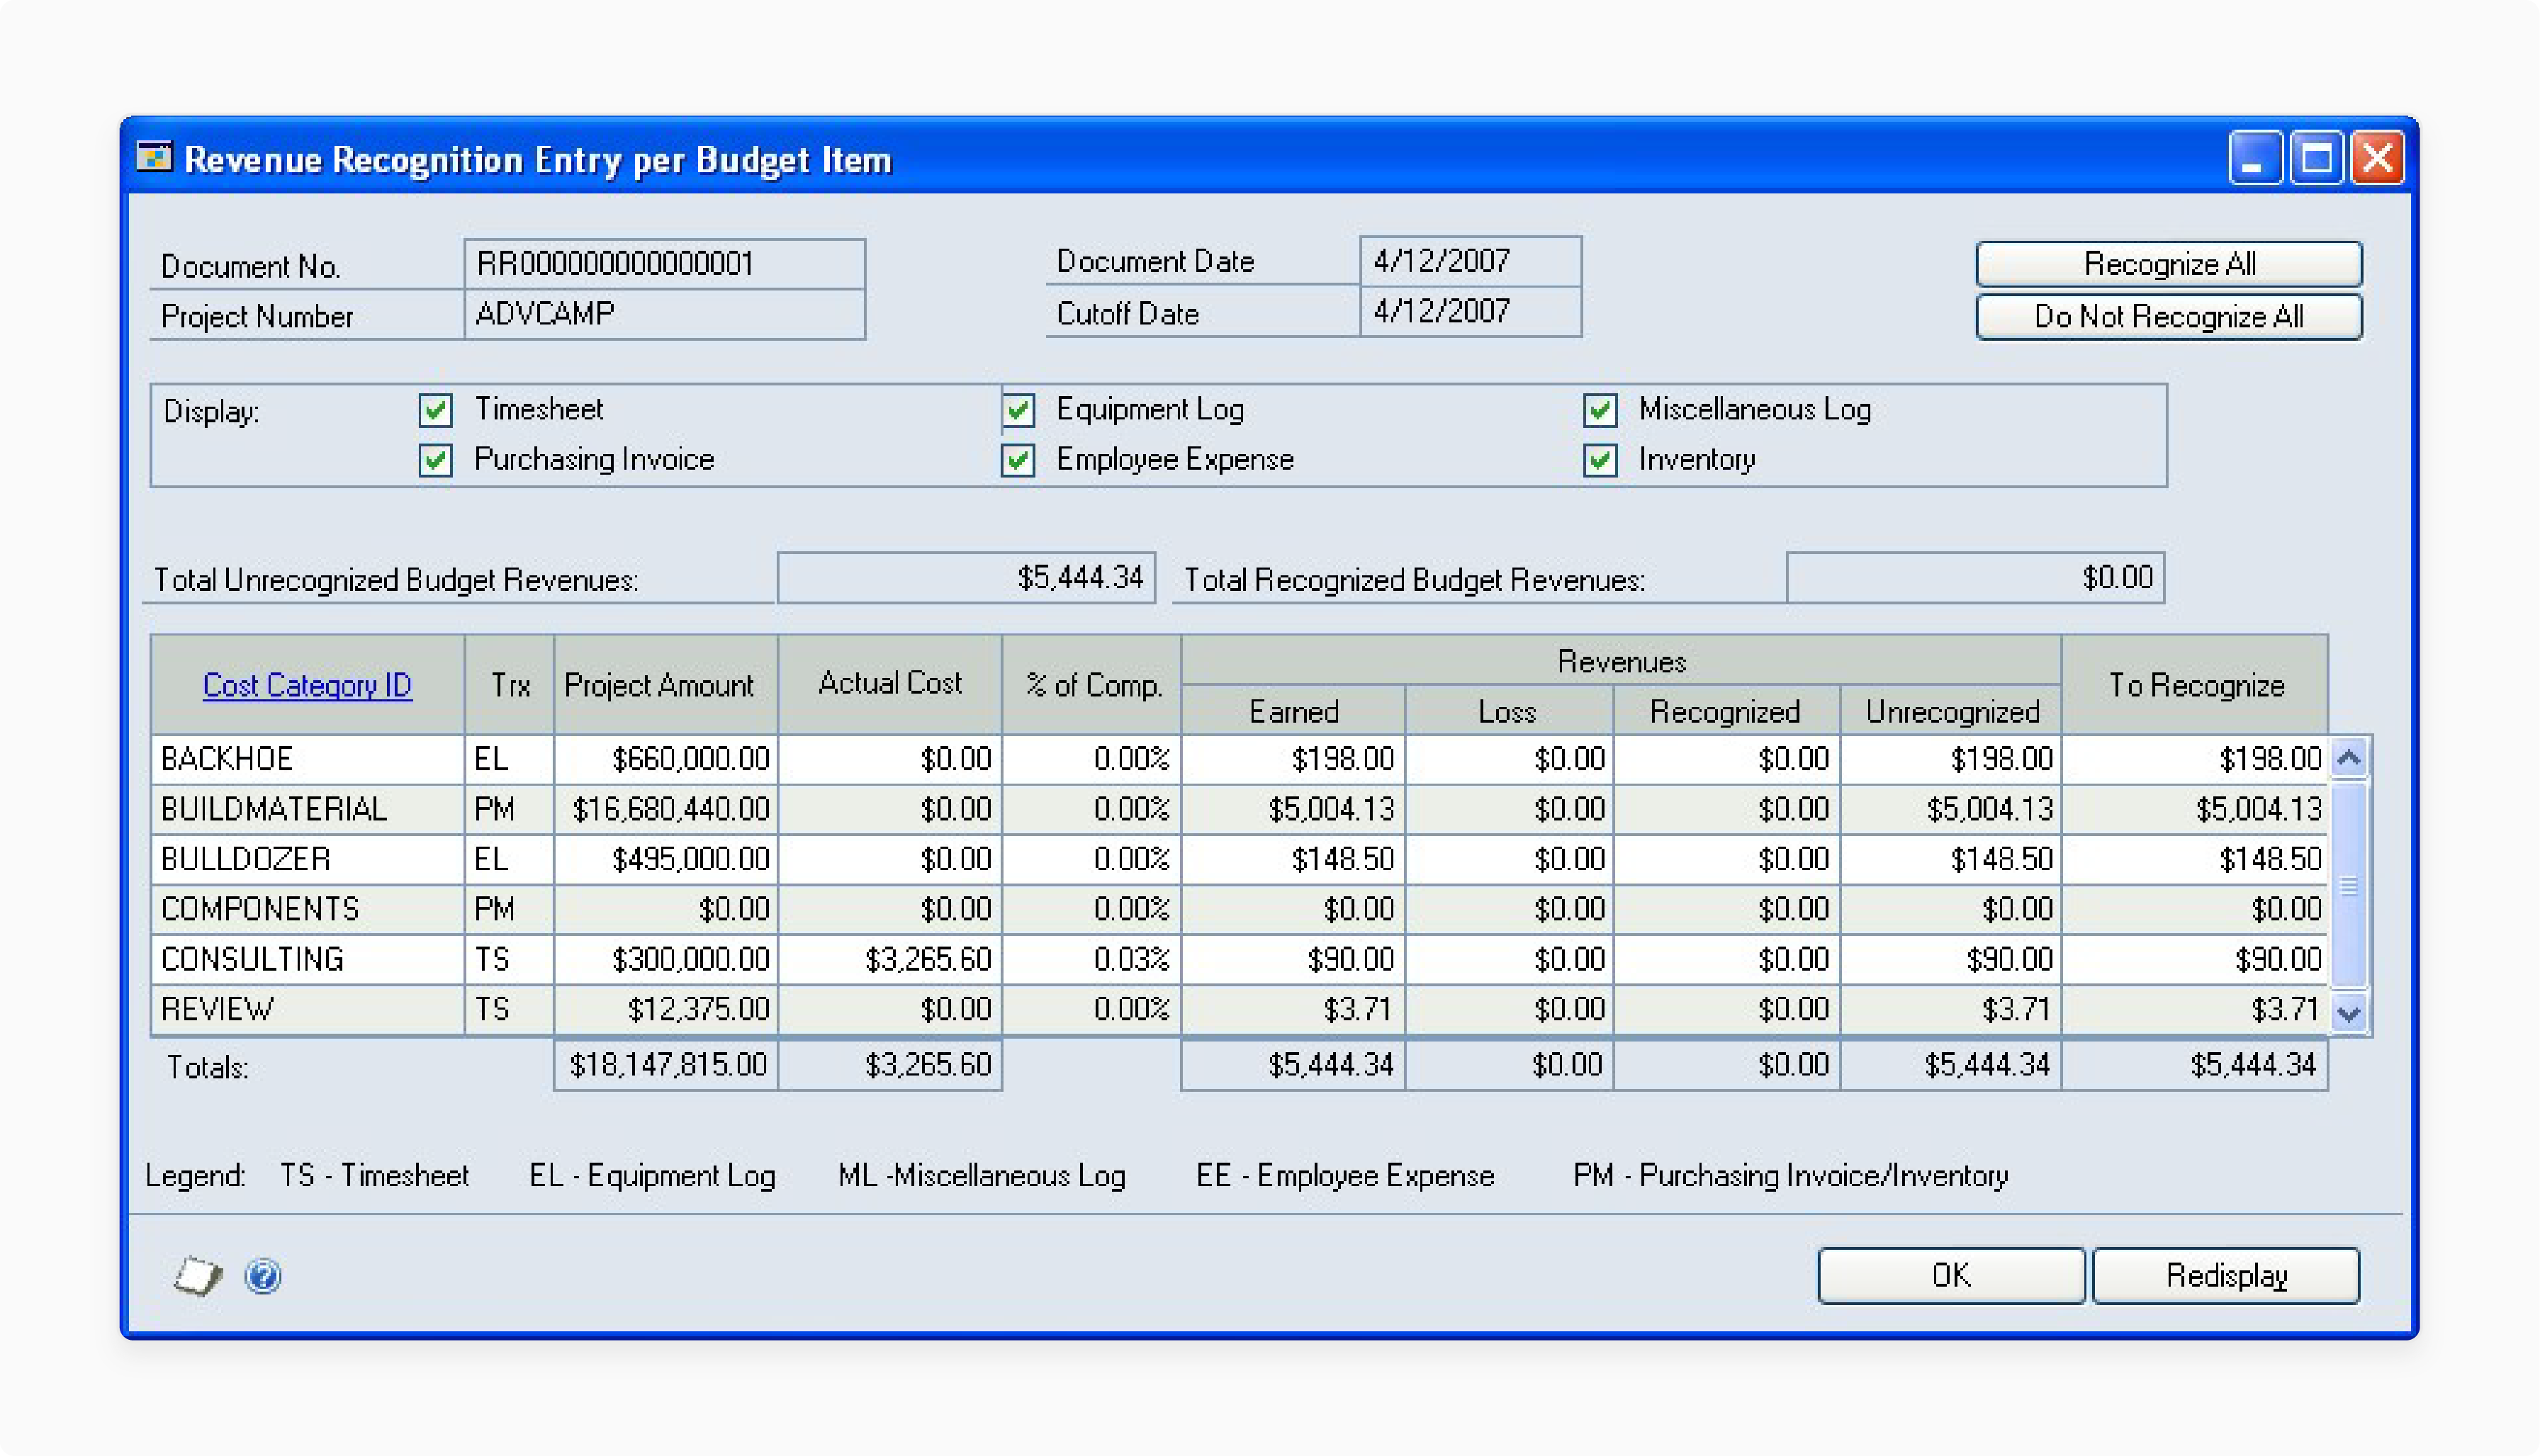Click Totals To Recognize $5,444.34

(2195, 1065)
